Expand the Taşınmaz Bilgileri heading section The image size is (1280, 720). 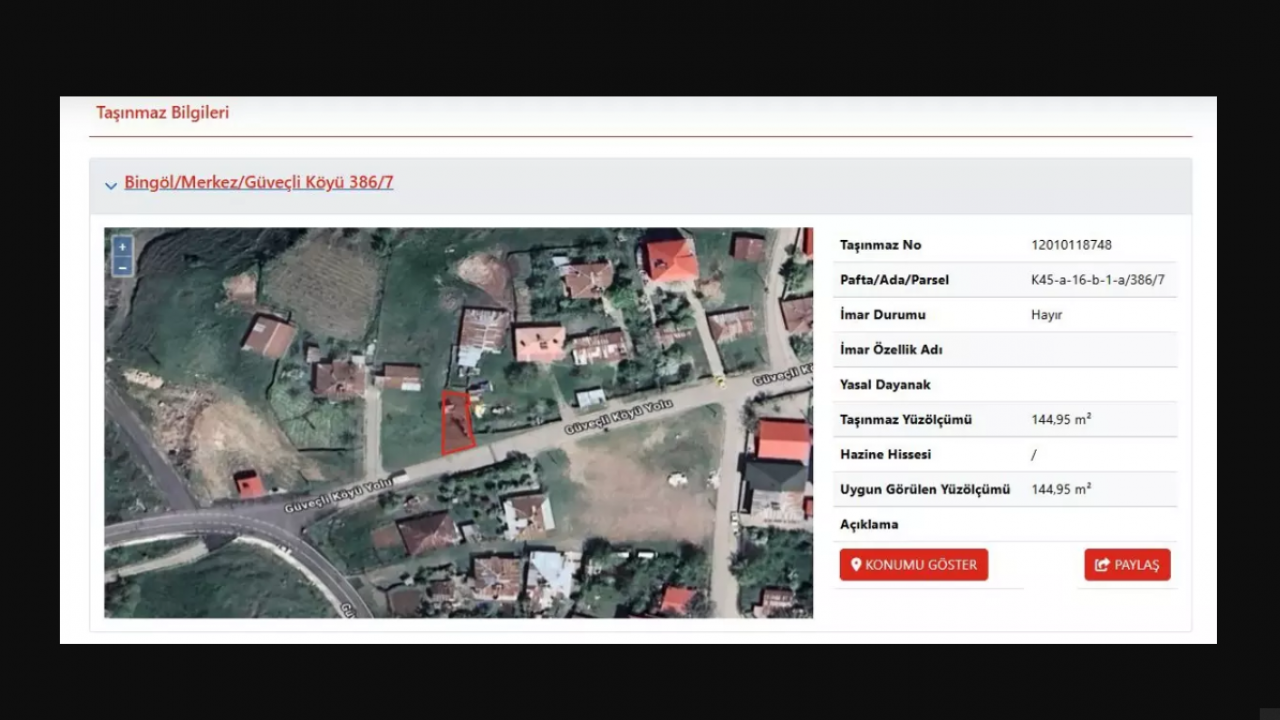point(162,113)
